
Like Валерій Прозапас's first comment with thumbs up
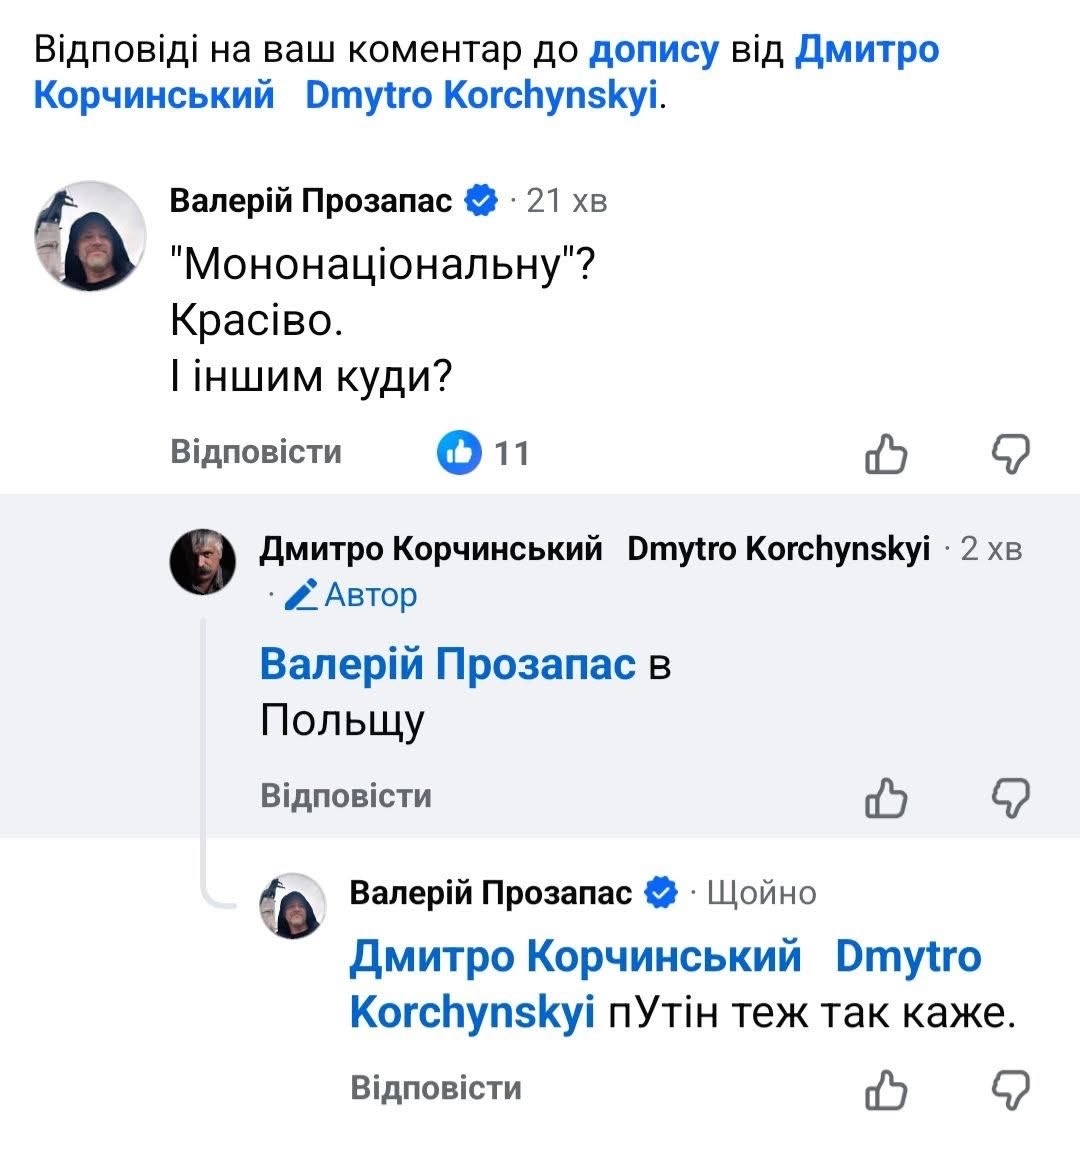tap(885, 453)
